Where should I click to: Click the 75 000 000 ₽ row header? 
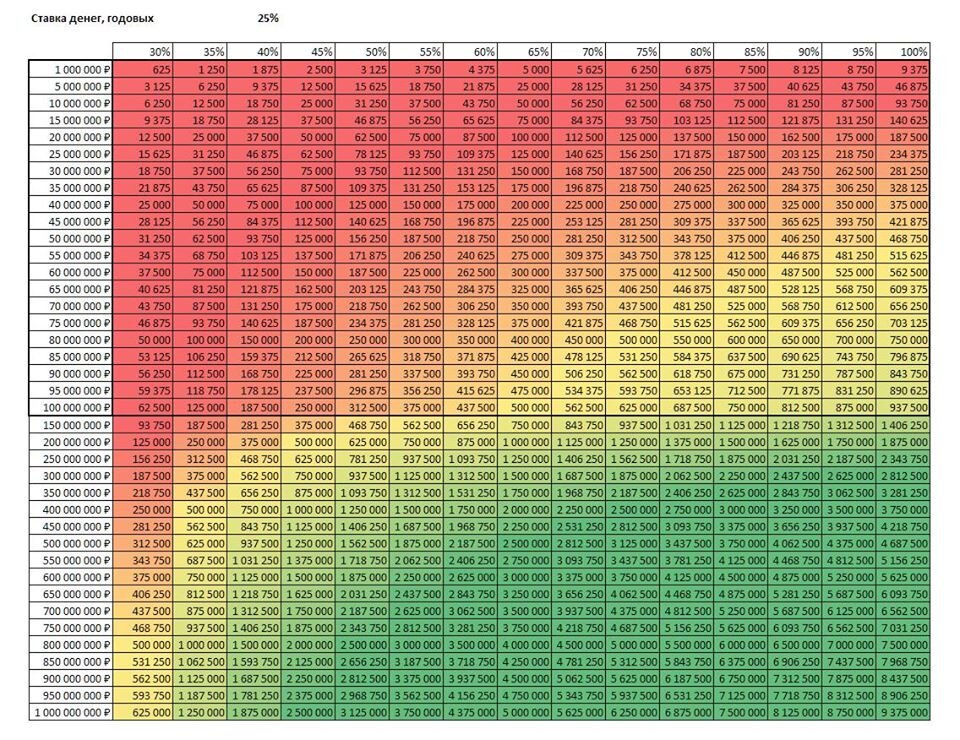[x=70, y=323]
